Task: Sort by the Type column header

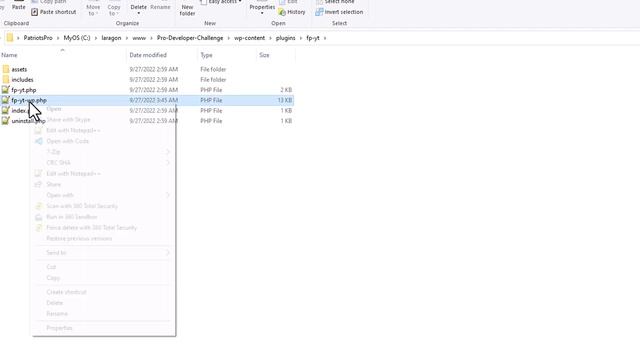Action: [206, 55]
